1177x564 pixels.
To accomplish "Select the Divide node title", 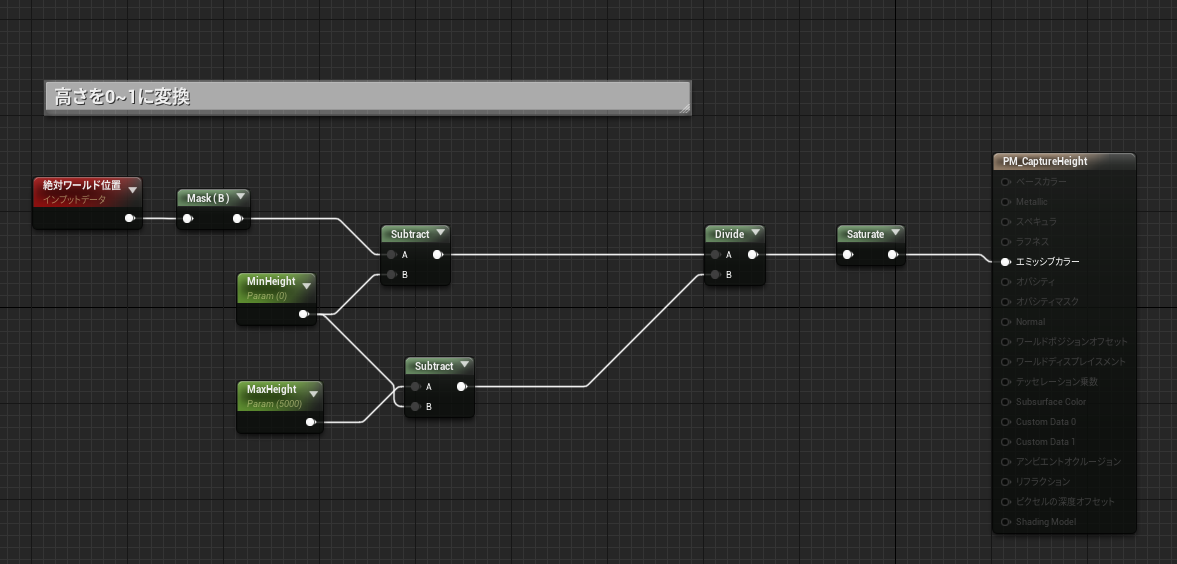I will click(x=730, y=234).
